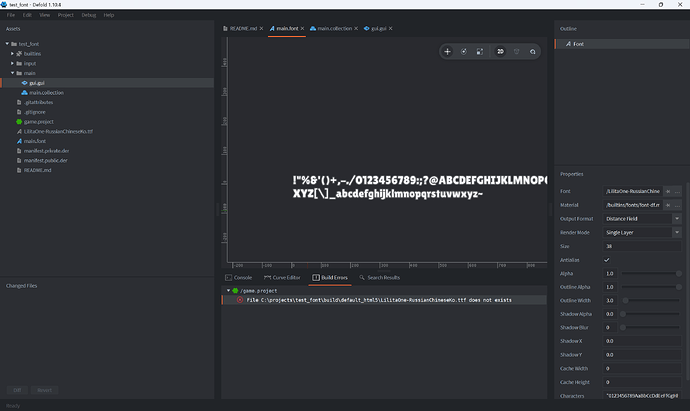690x411 pixels.
Task: Switch to the Search Results tab
Action: coord(379,278)
